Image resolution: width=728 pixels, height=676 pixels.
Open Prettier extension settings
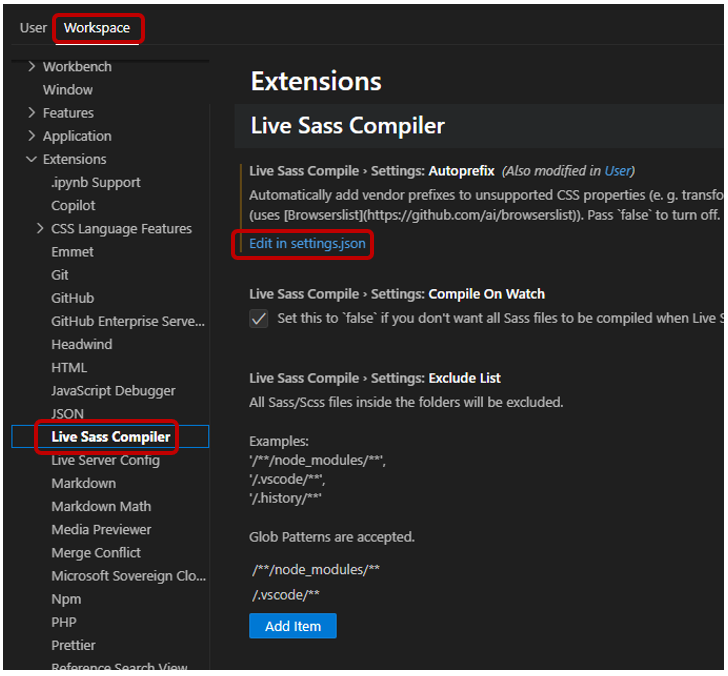coord(73,645)
